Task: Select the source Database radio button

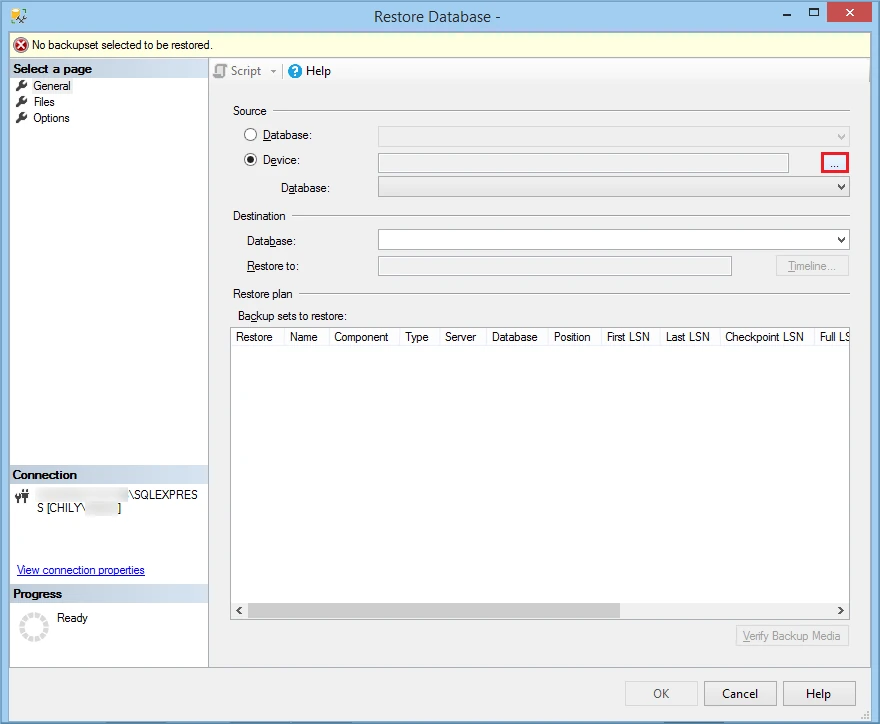Action: pyautogui.click(x=250, y=135)
